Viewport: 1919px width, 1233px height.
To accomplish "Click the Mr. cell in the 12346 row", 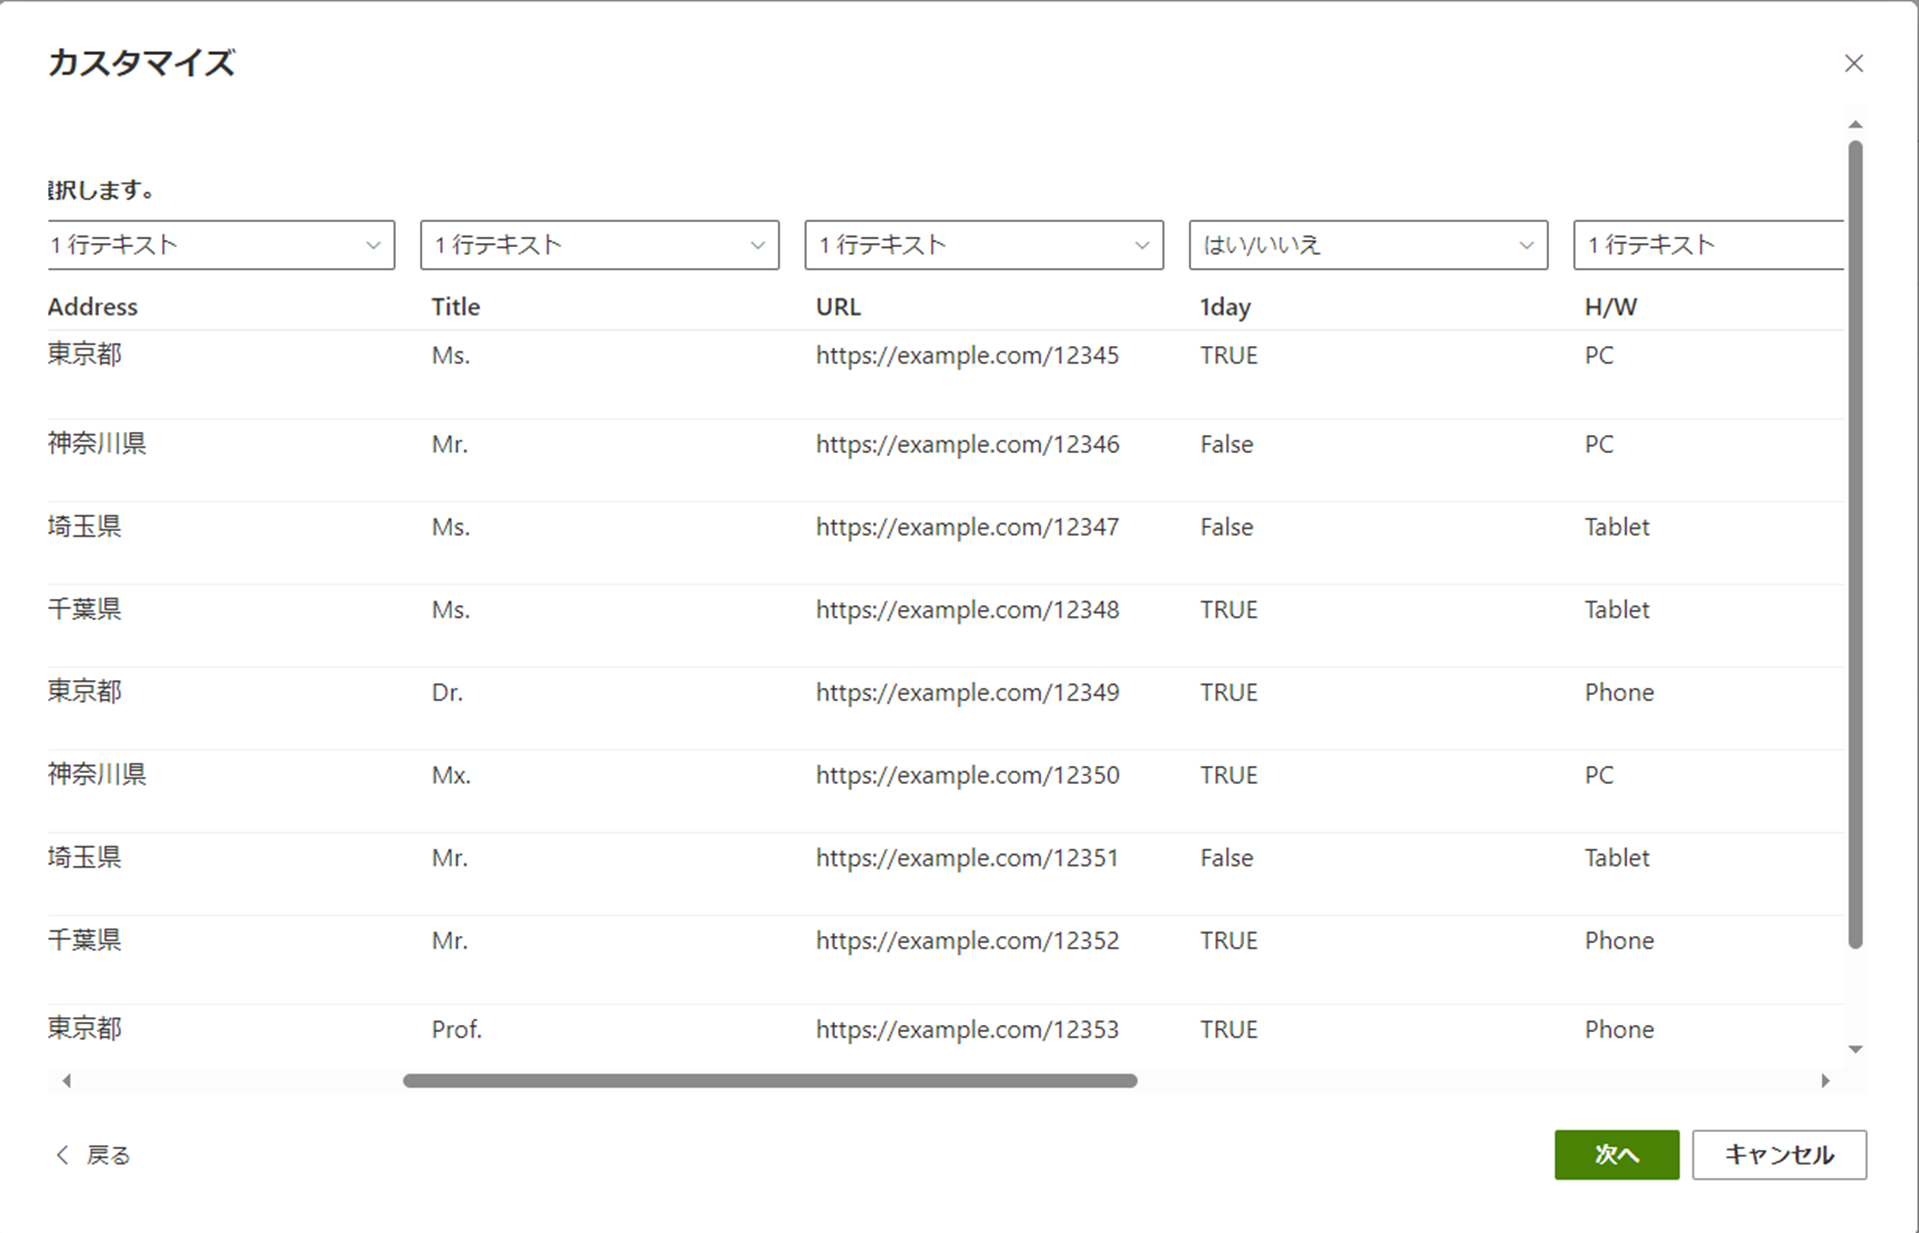I will pos(450,444).
